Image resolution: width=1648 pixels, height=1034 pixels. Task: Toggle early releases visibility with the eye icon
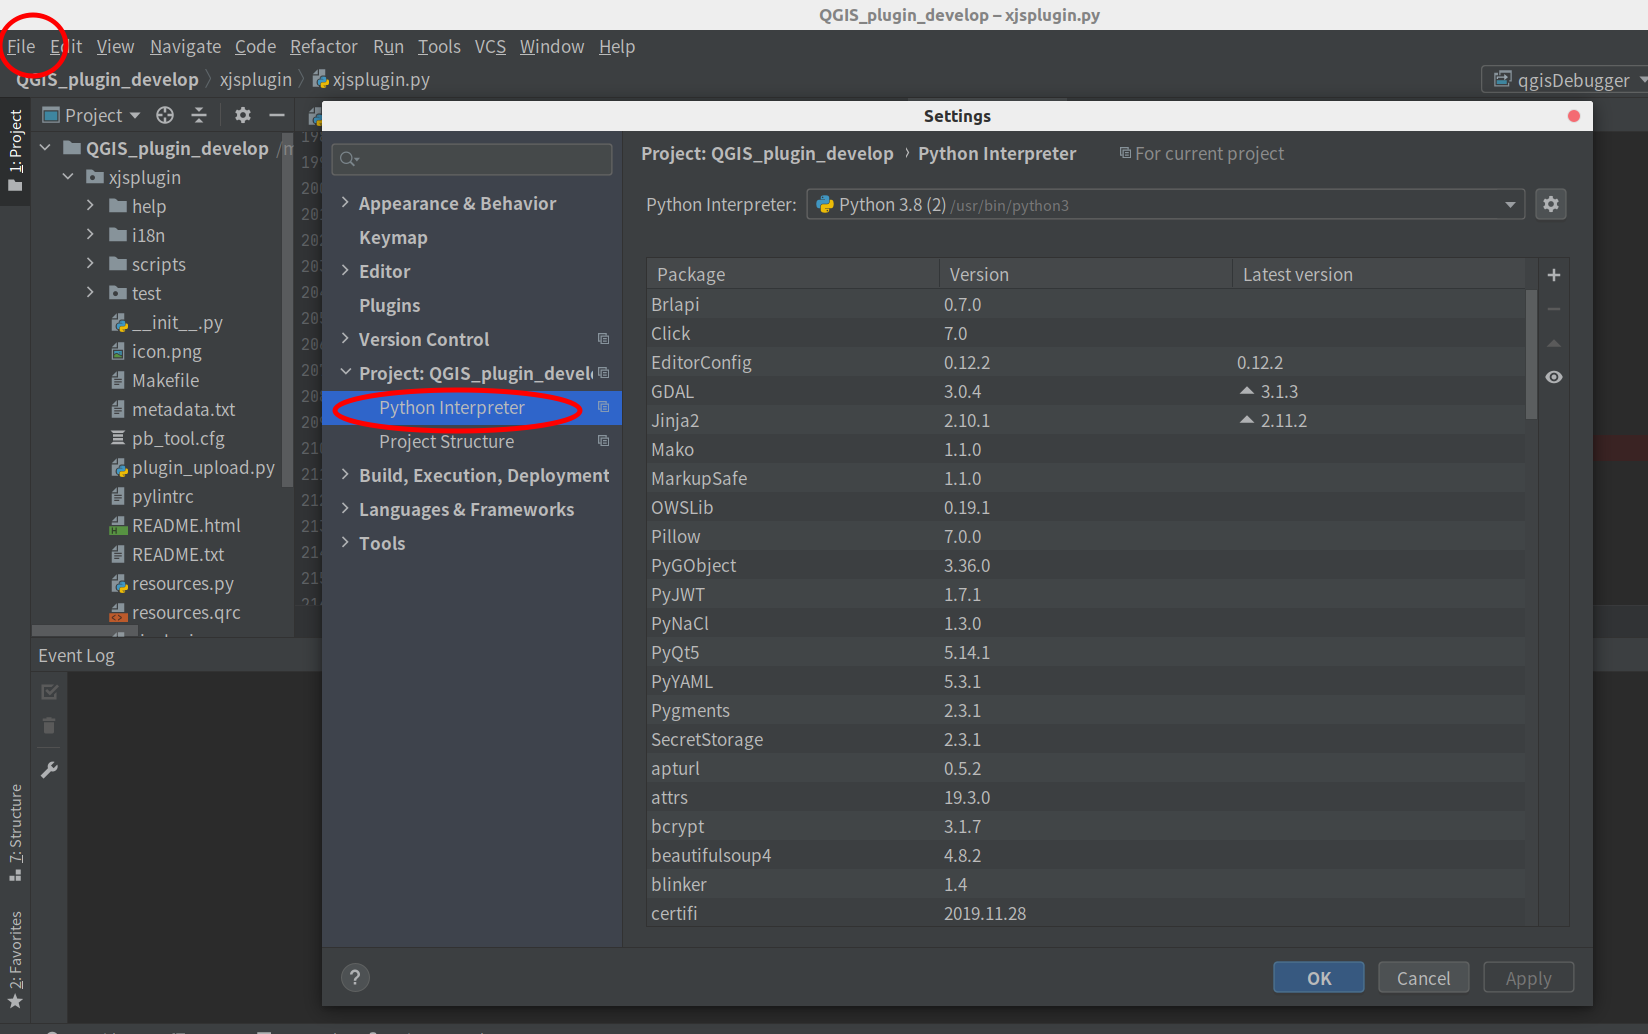pos(1553,377)
